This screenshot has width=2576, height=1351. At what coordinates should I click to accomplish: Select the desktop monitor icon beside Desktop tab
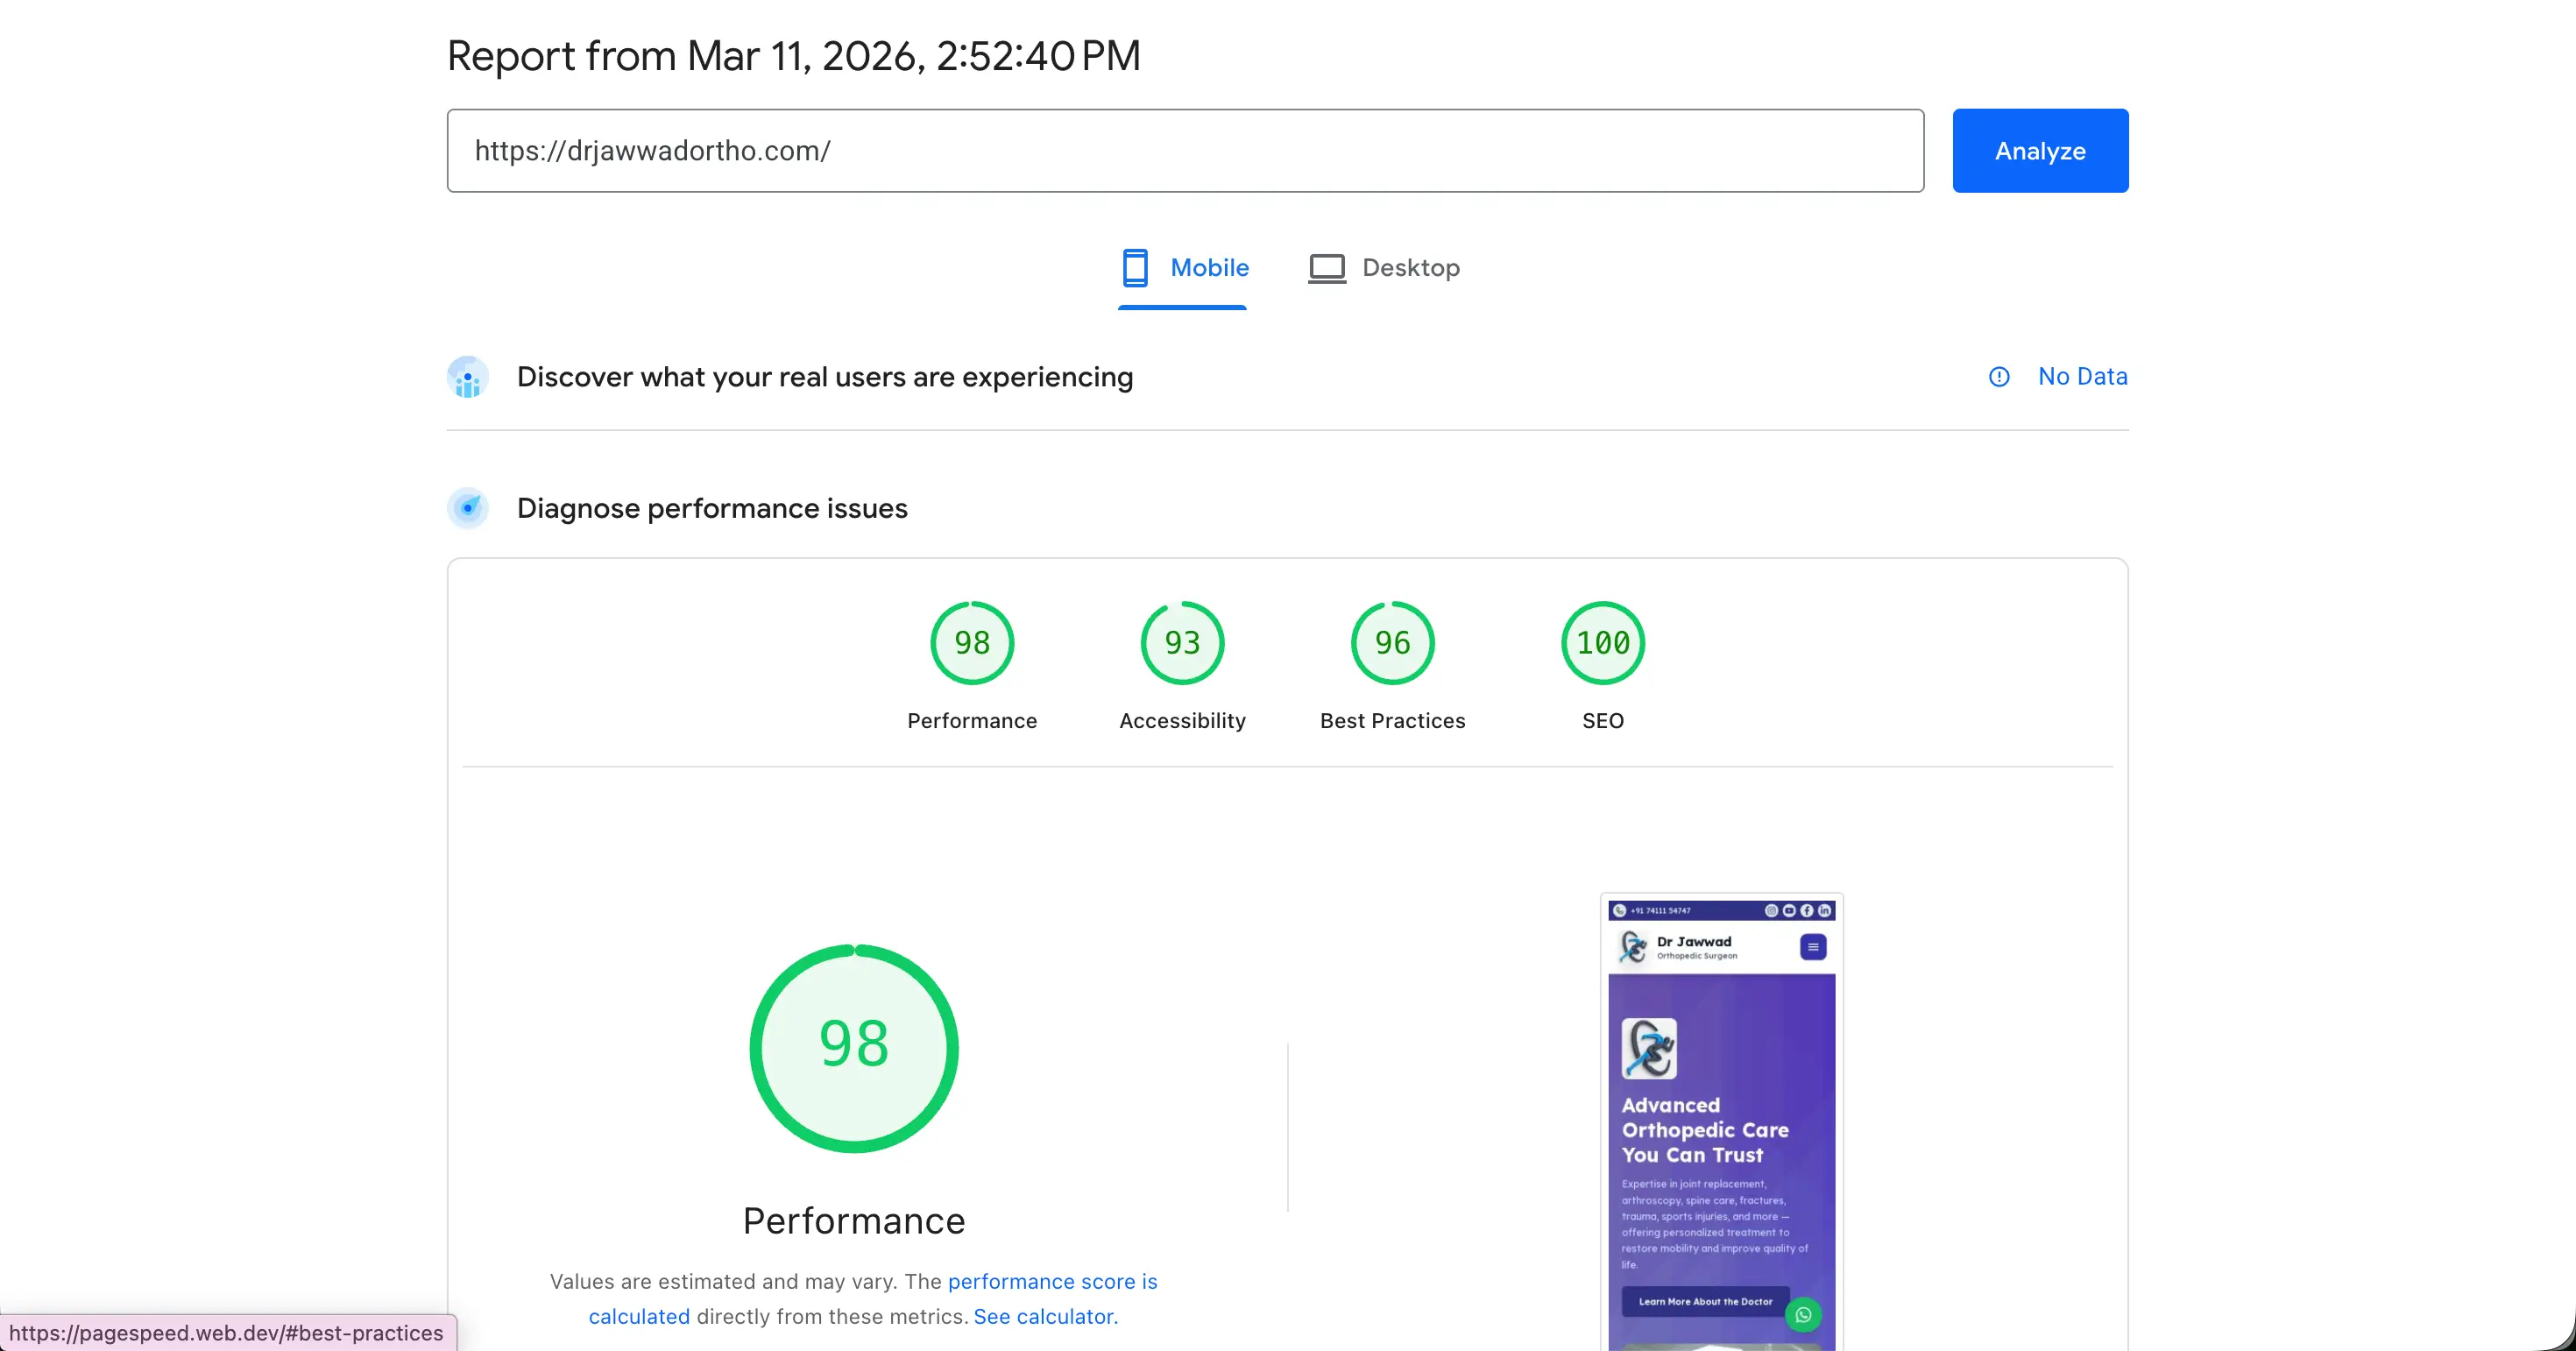coord(1326,268)
